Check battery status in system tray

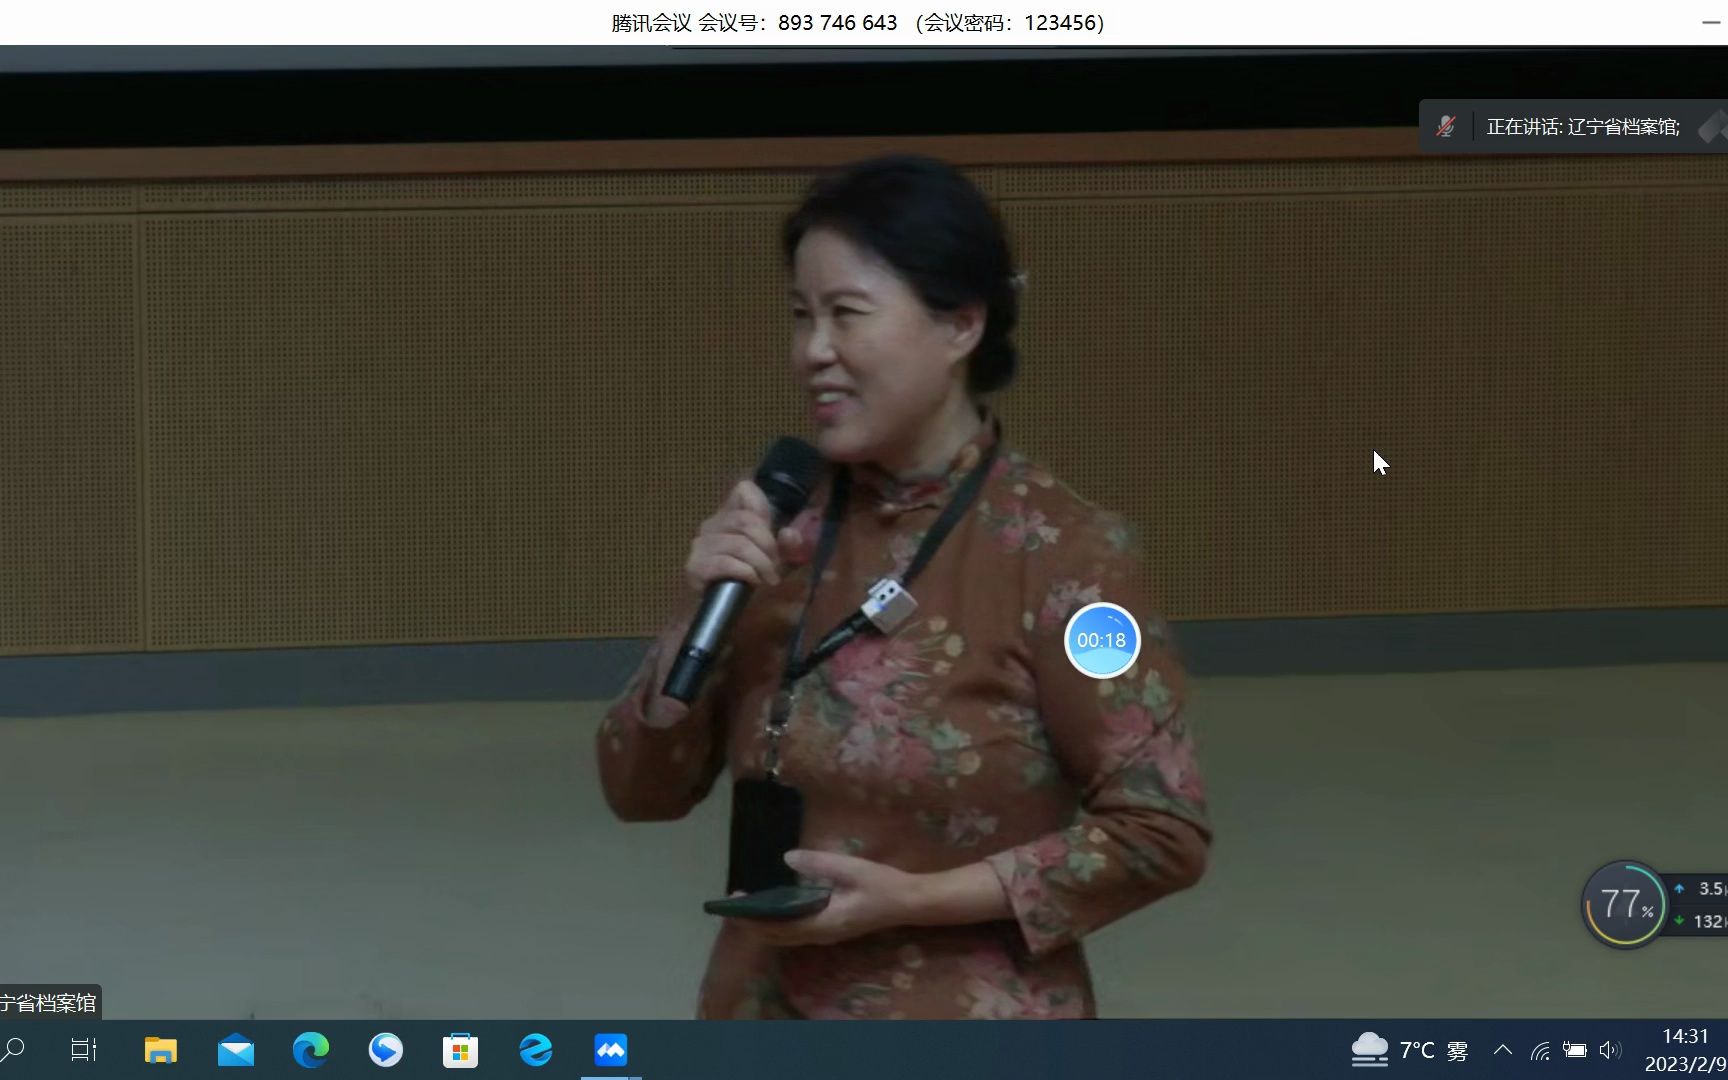pyautogui.click(x=1575, y=1050)
